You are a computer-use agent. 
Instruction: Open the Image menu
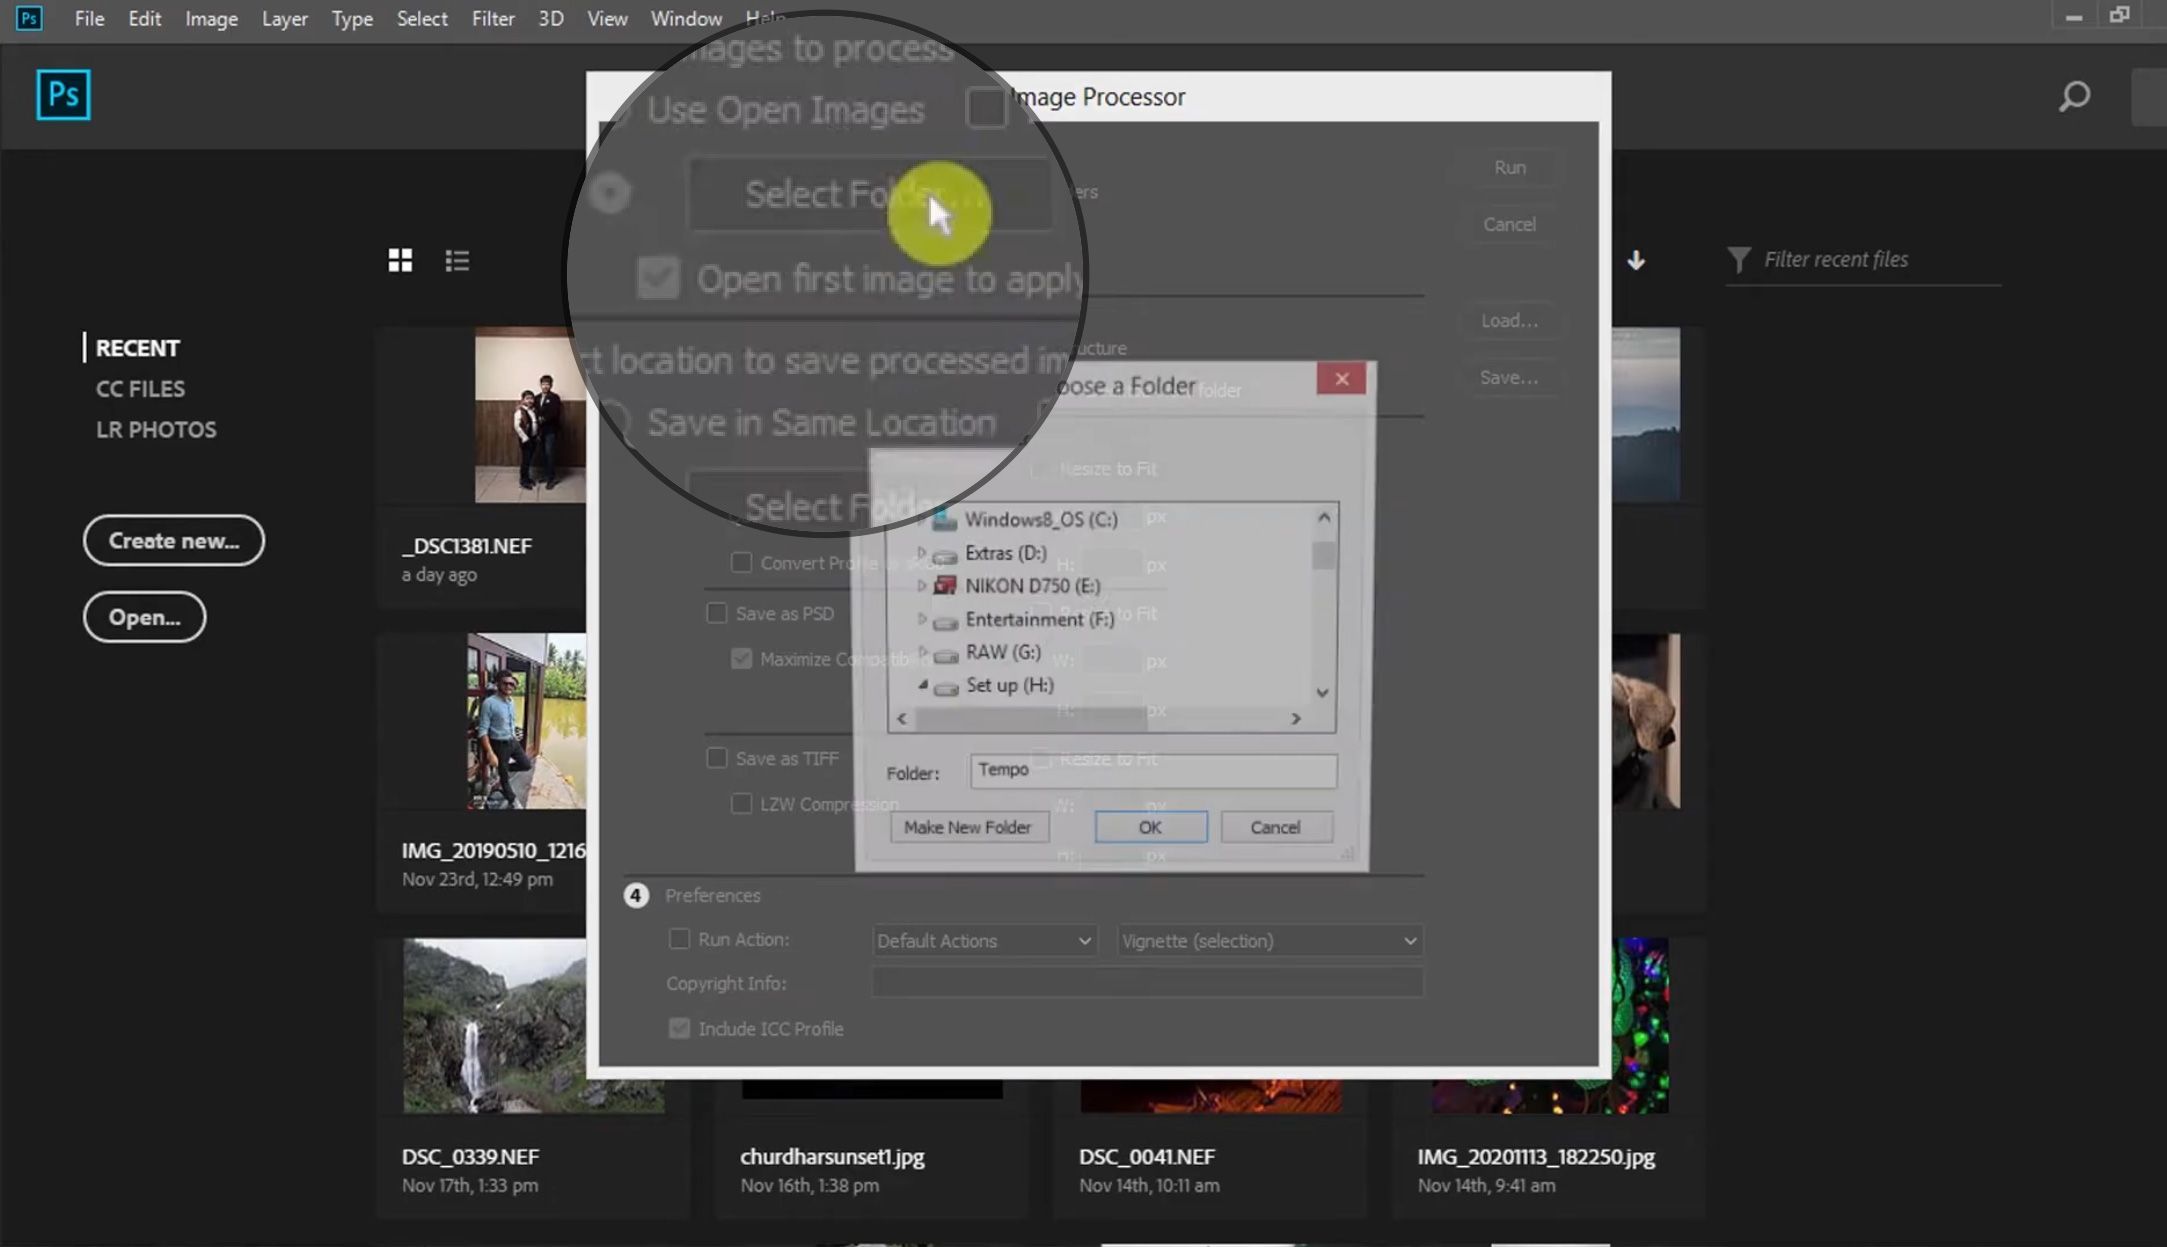(211, 18)
